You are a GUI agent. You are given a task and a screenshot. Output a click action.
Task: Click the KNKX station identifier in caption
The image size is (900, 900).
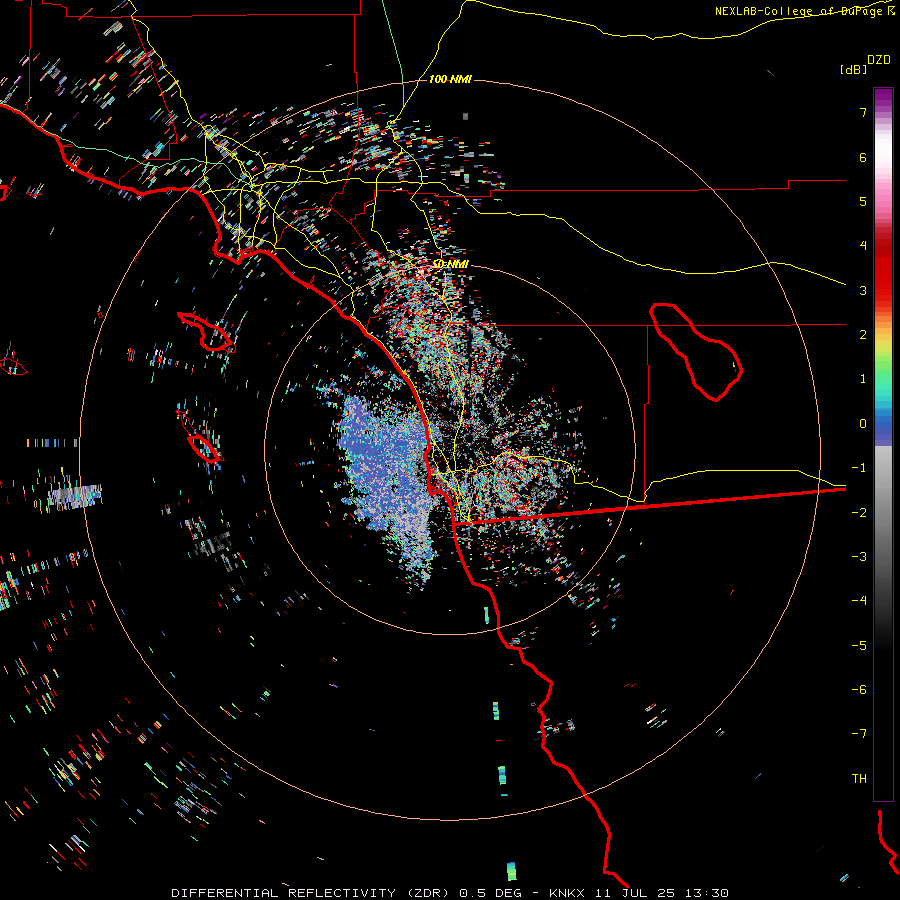pos(566,893)
